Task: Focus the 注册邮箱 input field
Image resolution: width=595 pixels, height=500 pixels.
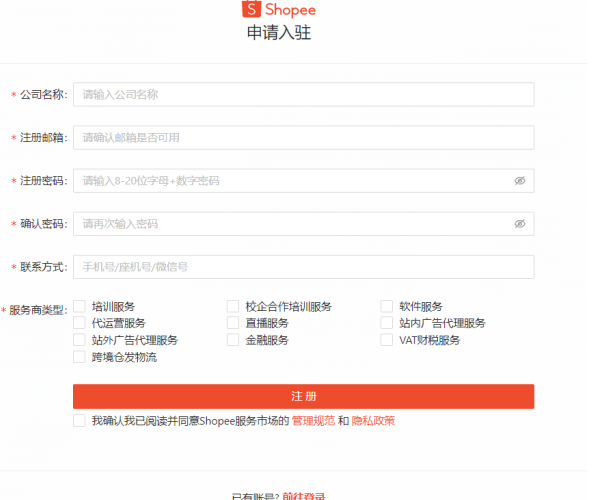Action: point(304,138)
